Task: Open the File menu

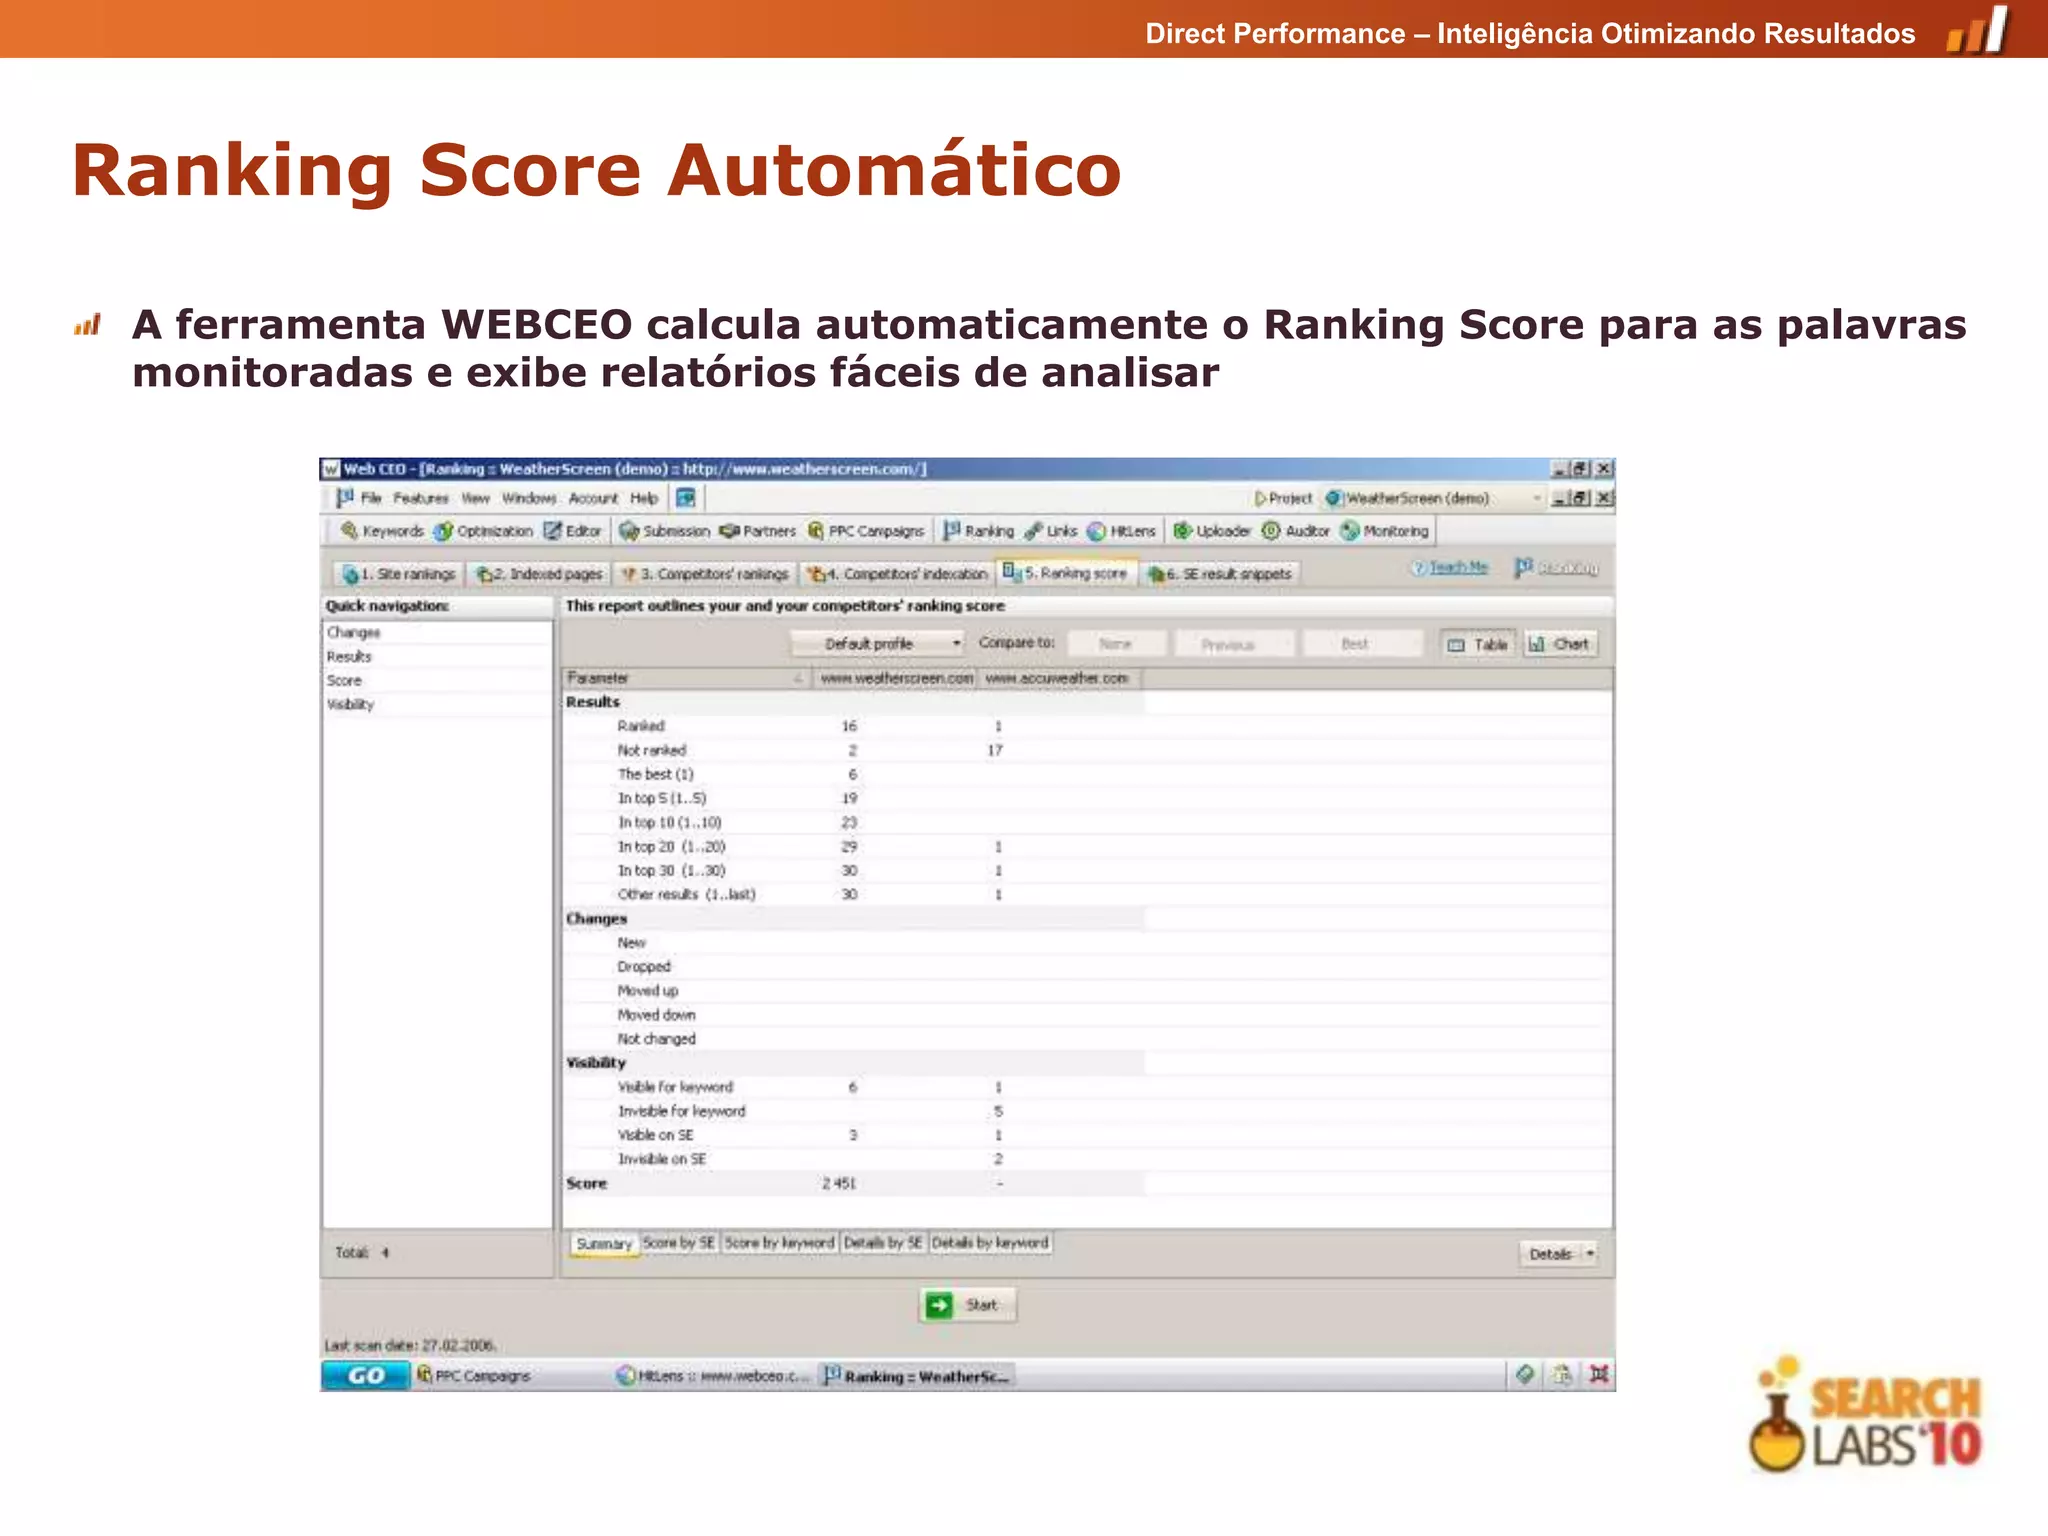Action: click(371, 498)
